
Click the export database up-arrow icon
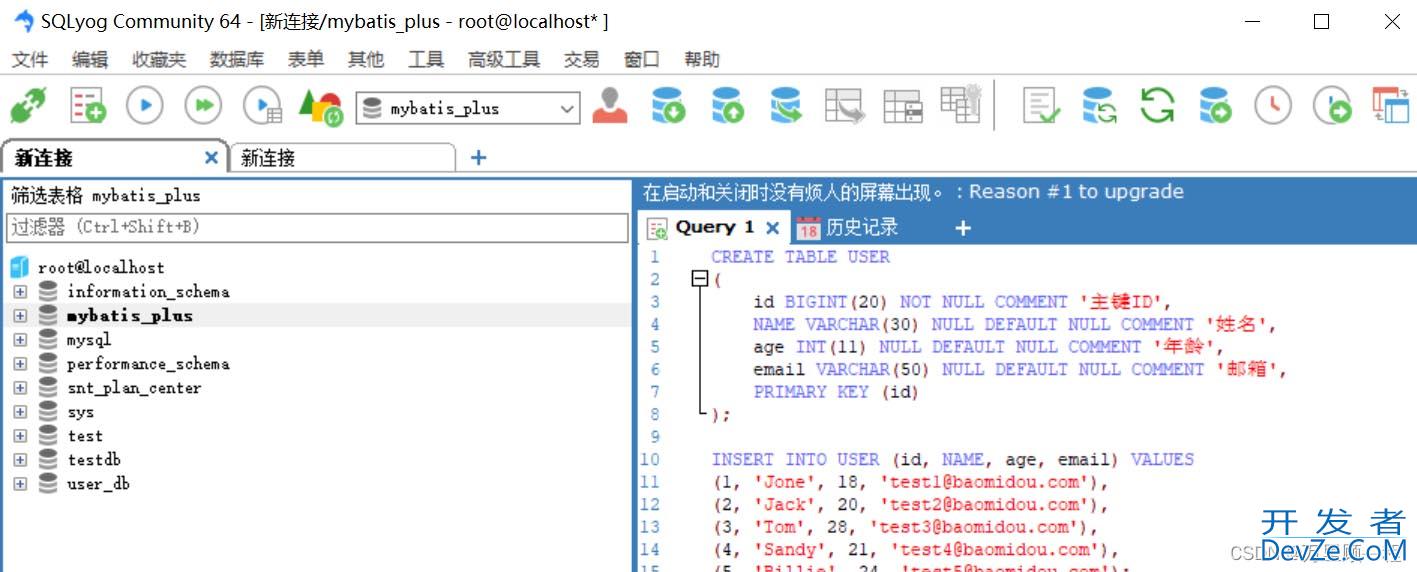click(727, 105)
